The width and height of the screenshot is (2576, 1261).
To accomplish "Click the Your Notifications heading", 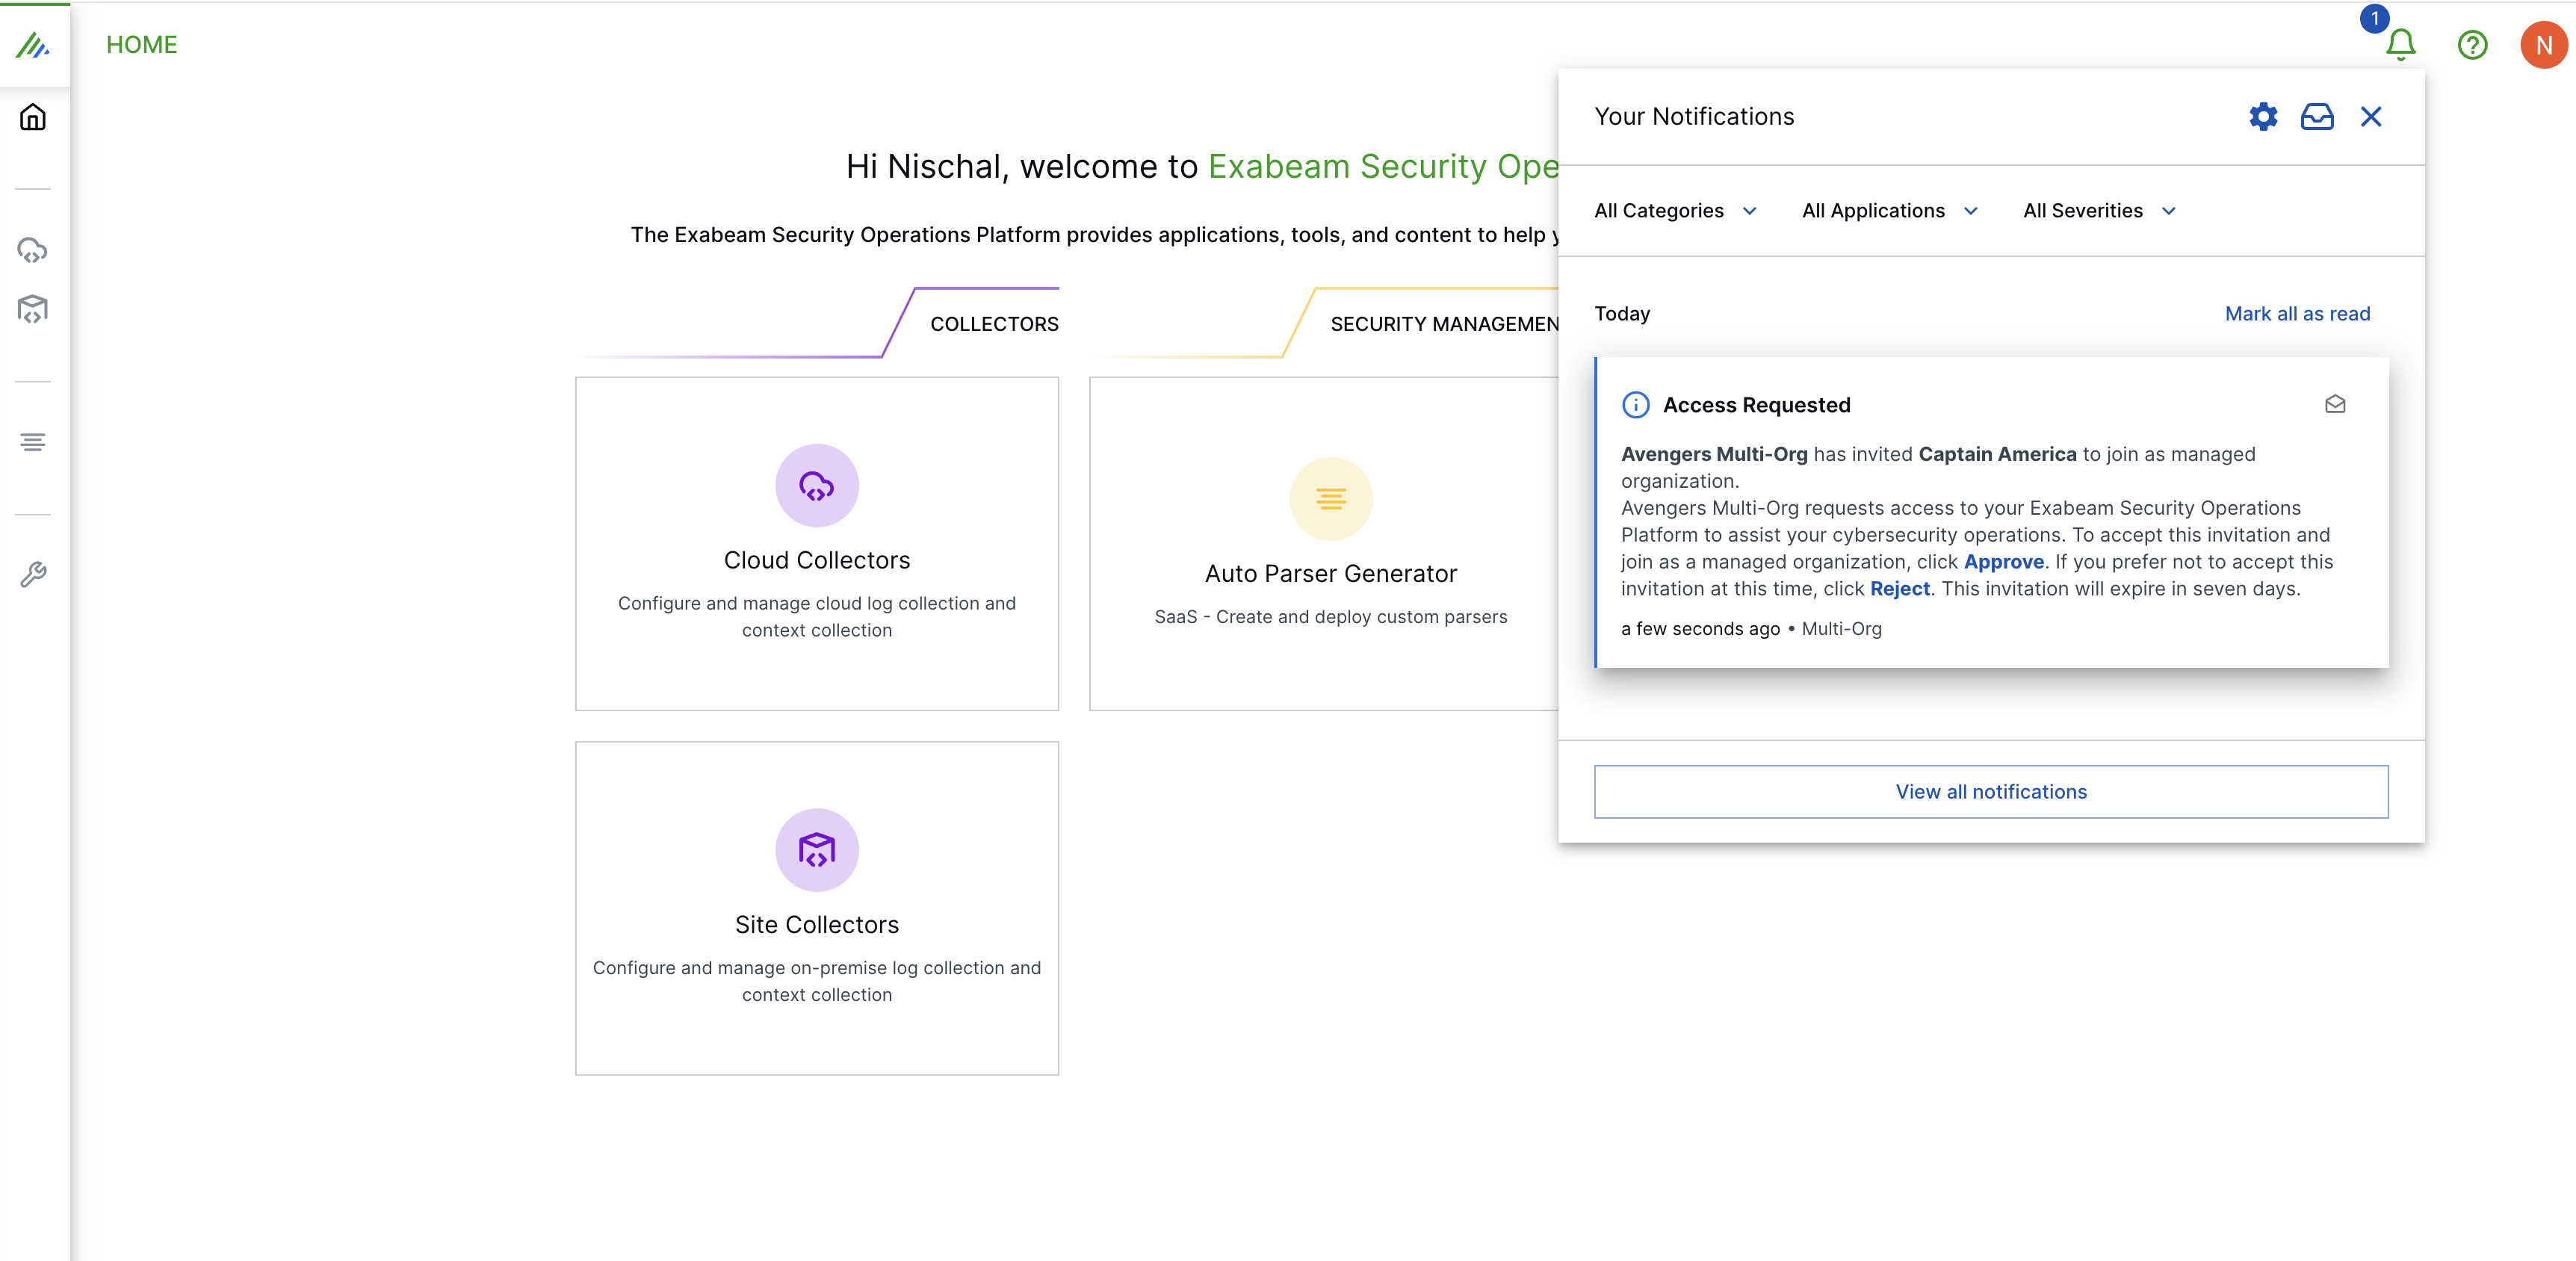I will (1694, 117).
